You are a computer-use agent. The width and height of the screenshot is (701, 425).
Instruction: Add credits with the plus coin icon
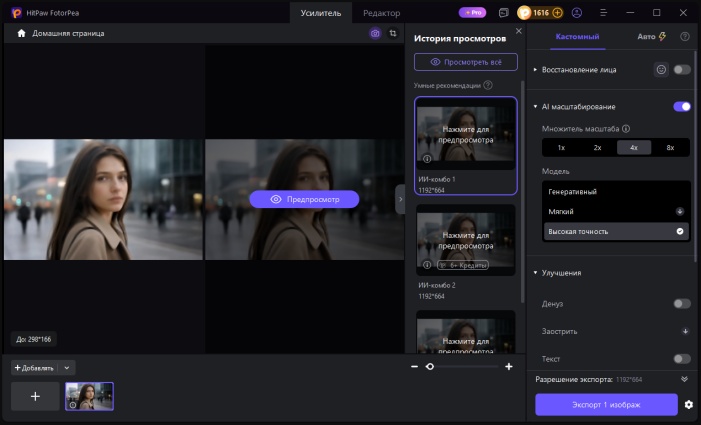pyautogui.click(x=557, y=13)
